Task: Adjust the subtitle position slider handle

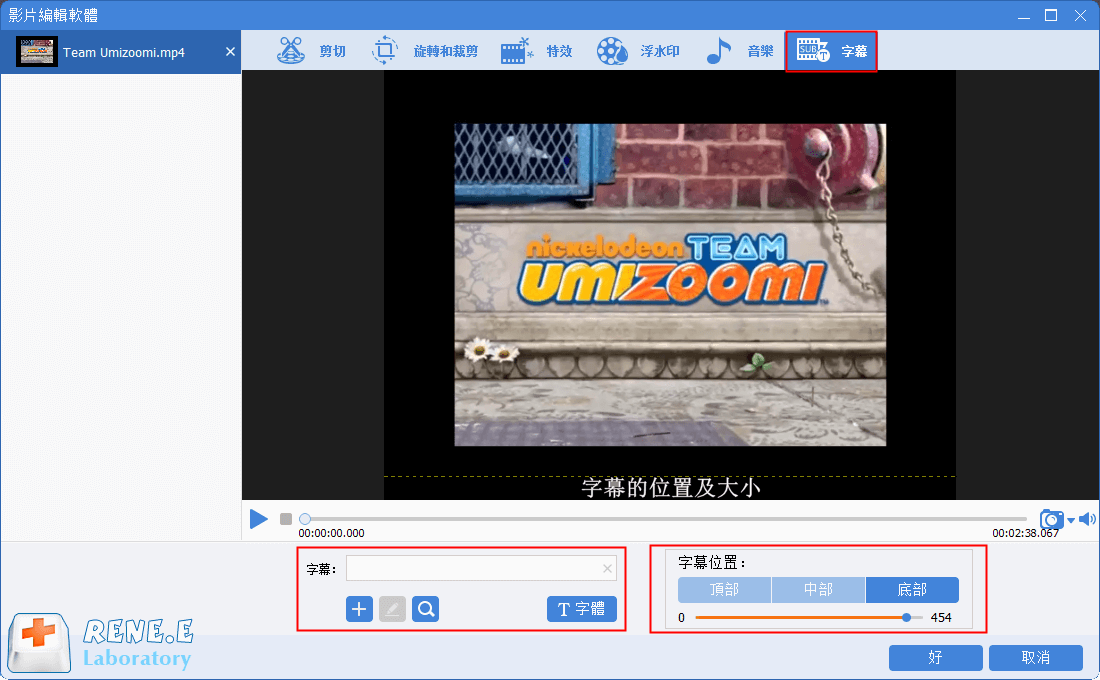Action: 906,618
